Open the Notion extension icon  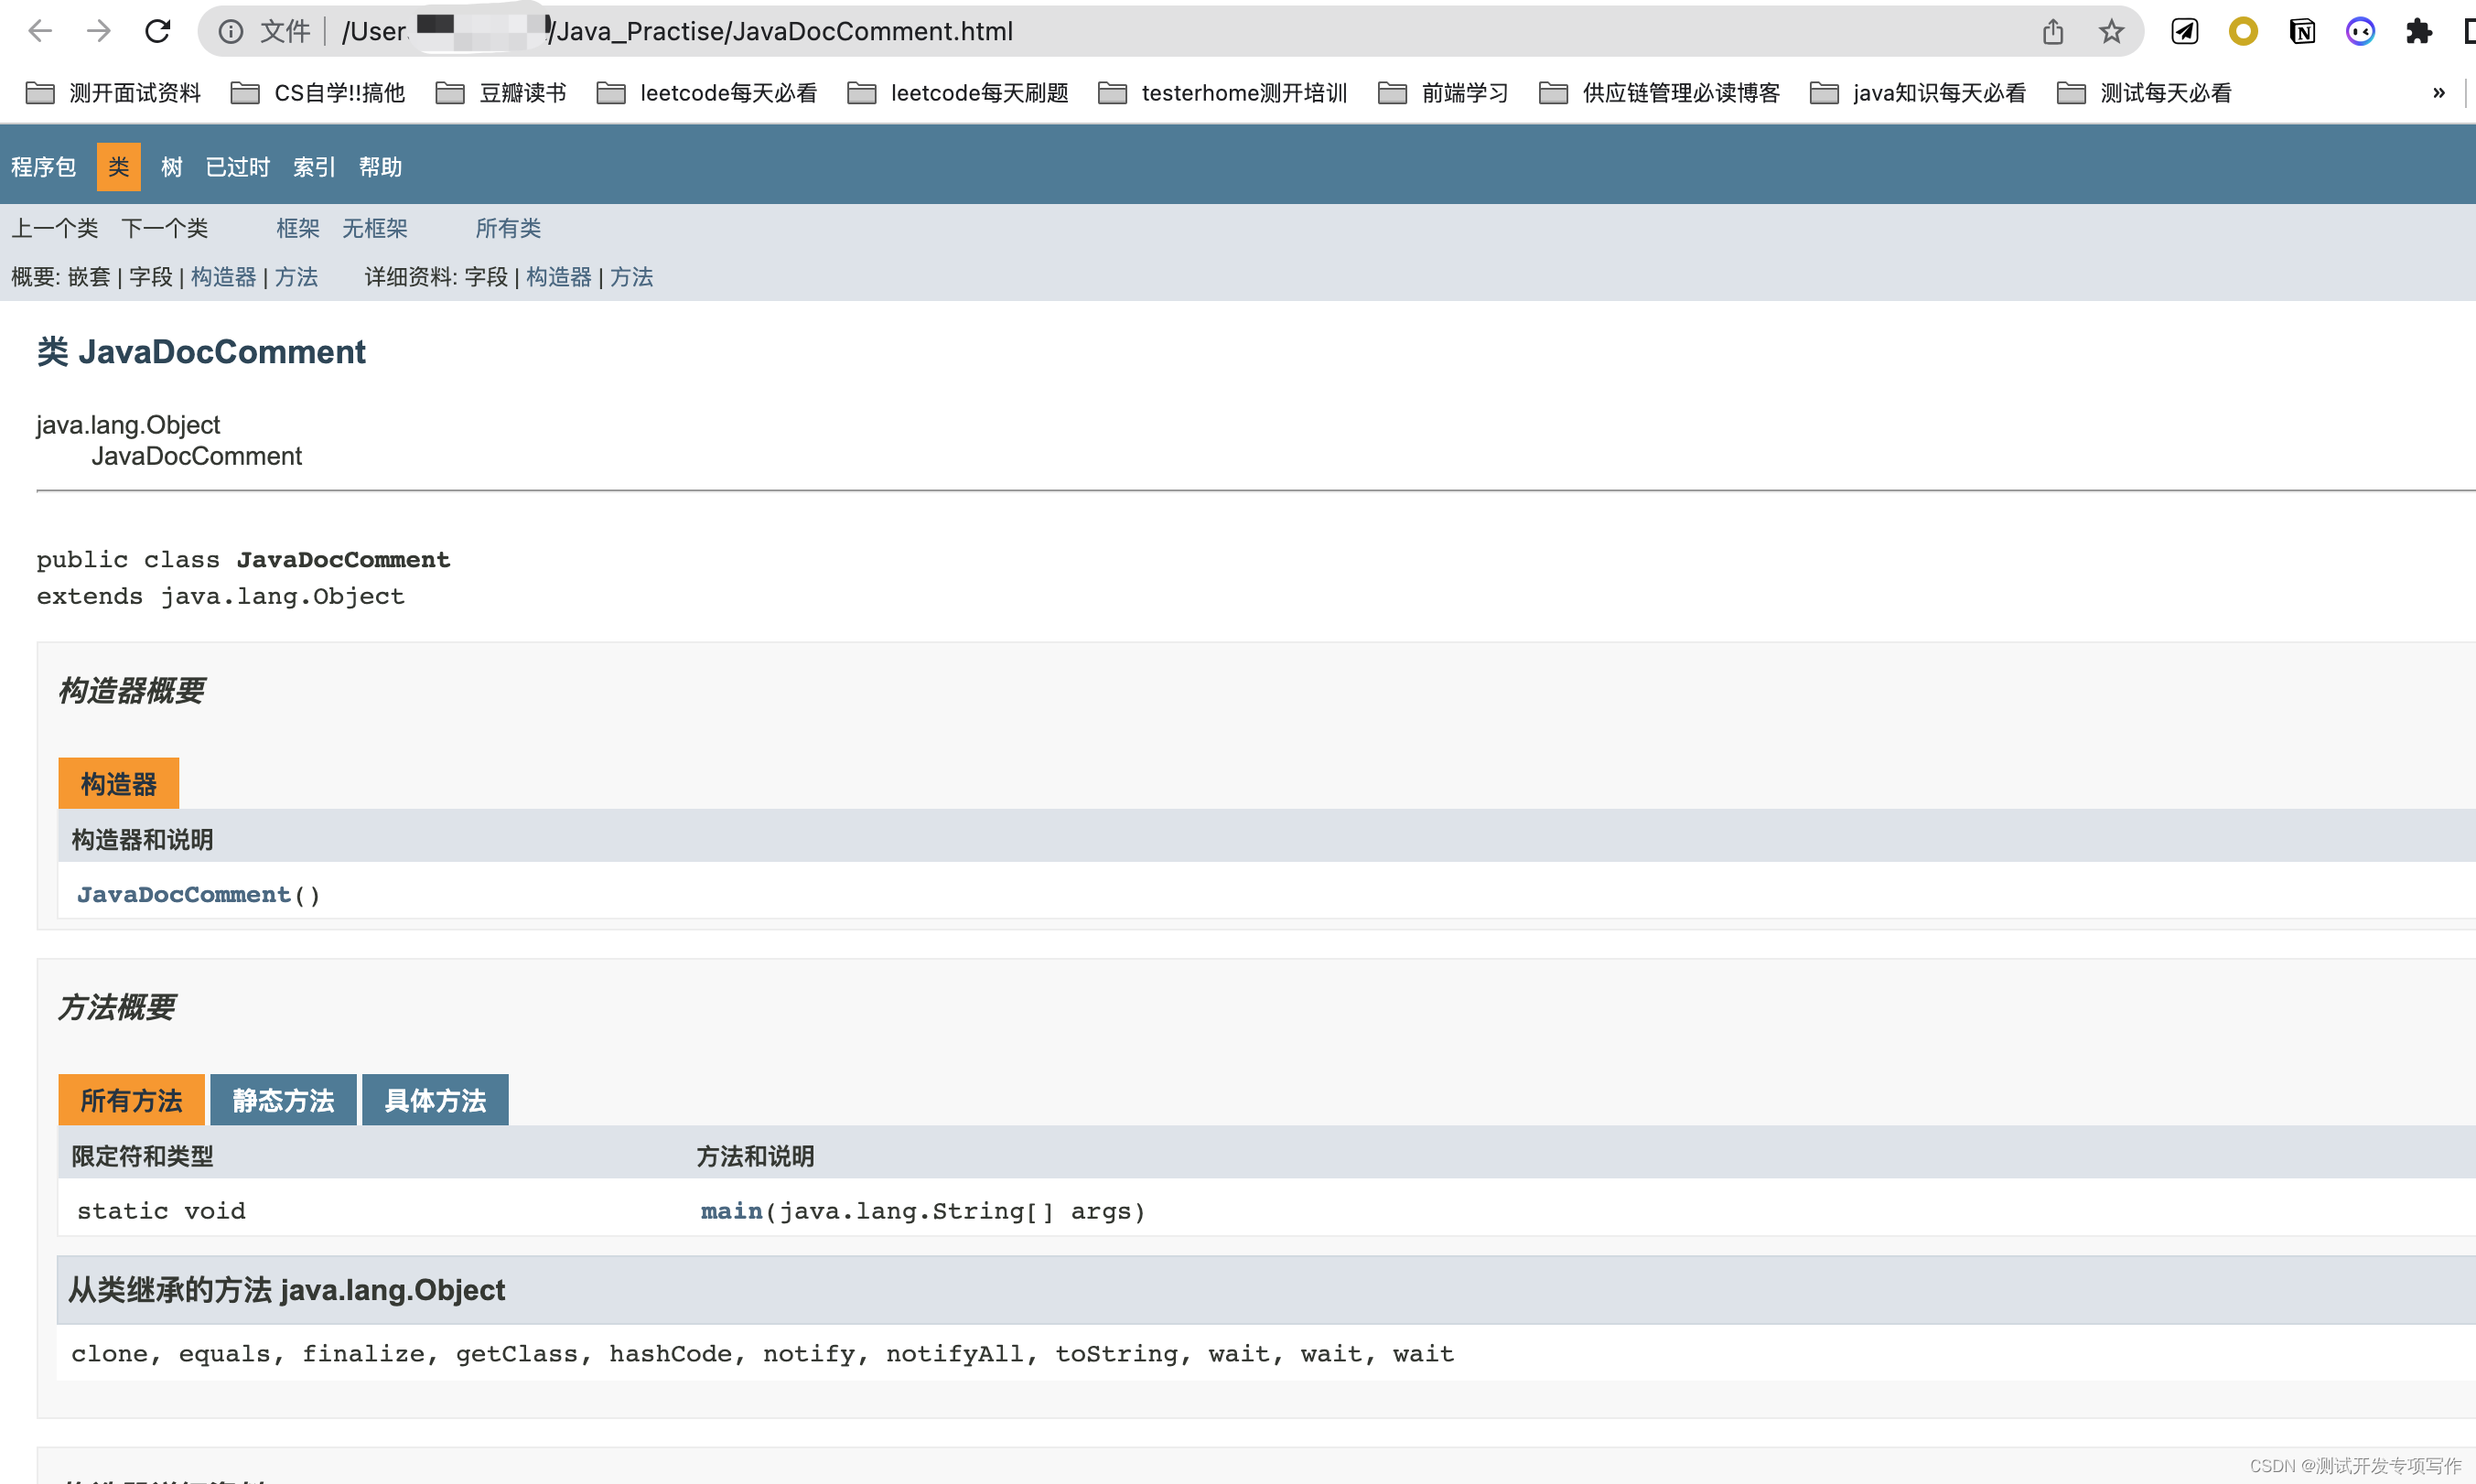(x=2302, y=31)
